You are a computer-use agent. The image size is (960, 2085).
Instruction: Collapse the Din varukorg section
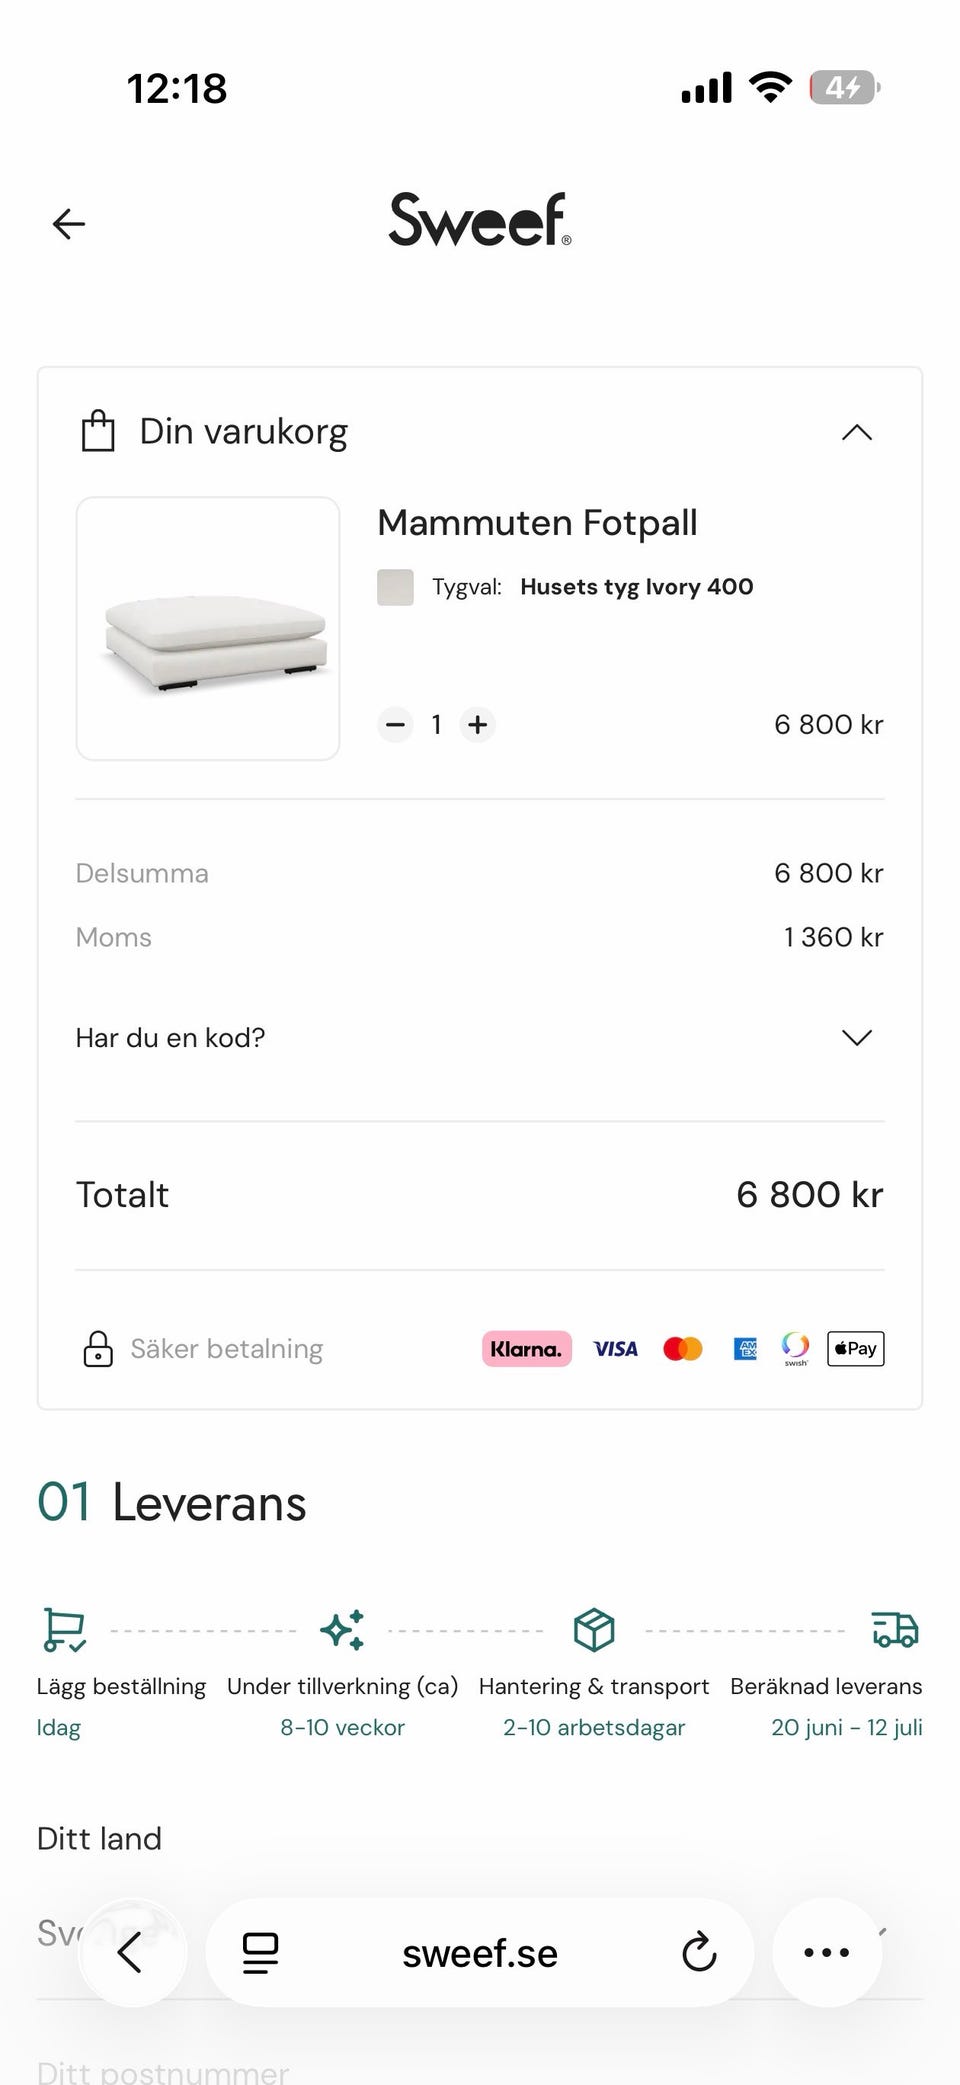click(x=857, y=432)
